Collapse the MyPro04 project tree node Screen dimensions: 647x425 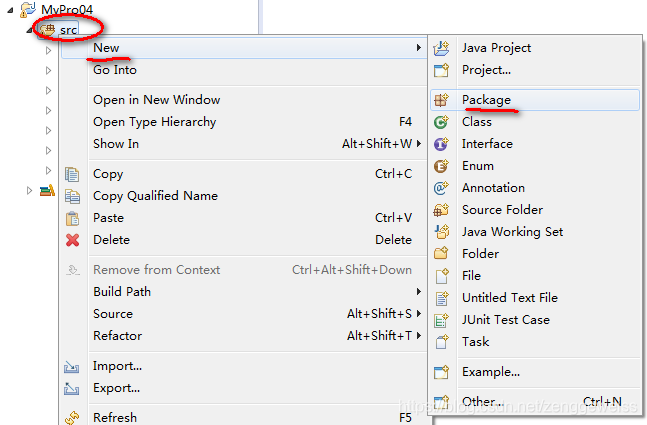point(10,10)
